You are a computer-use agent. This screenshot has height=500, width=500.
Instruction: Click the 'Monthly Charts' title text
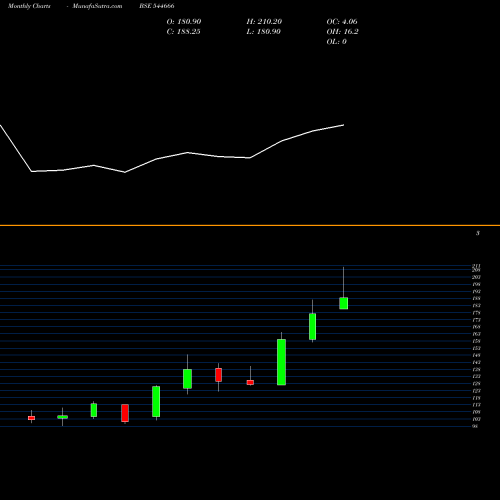point(29,6)
